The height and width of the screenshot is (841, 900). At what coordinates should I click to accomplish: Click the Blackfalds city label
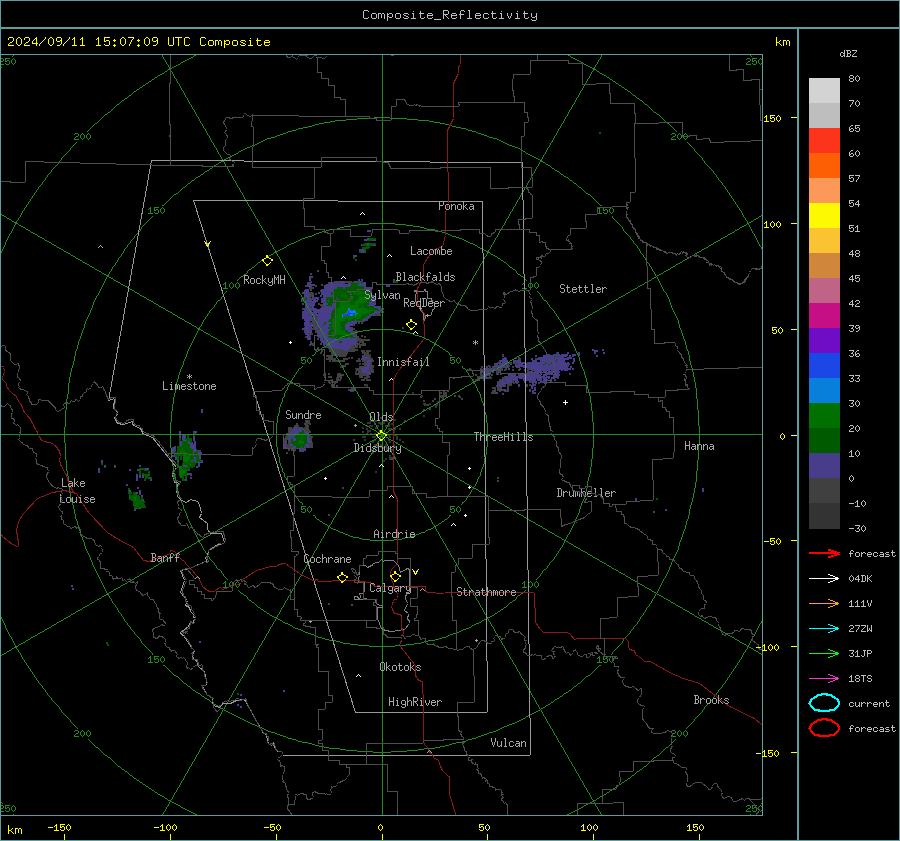(425, 277)
